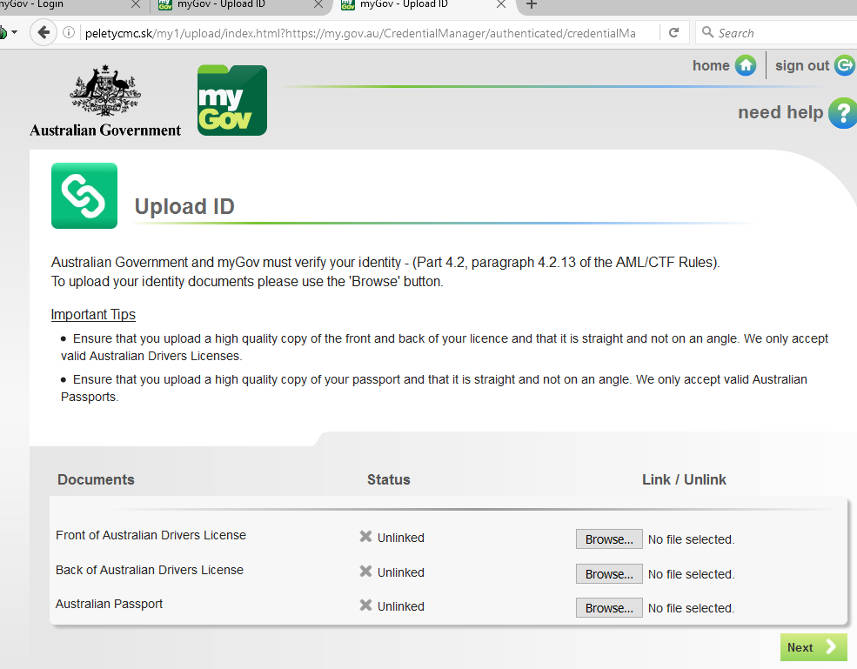Viewport: 857px width, 669px height.
Task: Open help via question mark icon
Action: 843,113
